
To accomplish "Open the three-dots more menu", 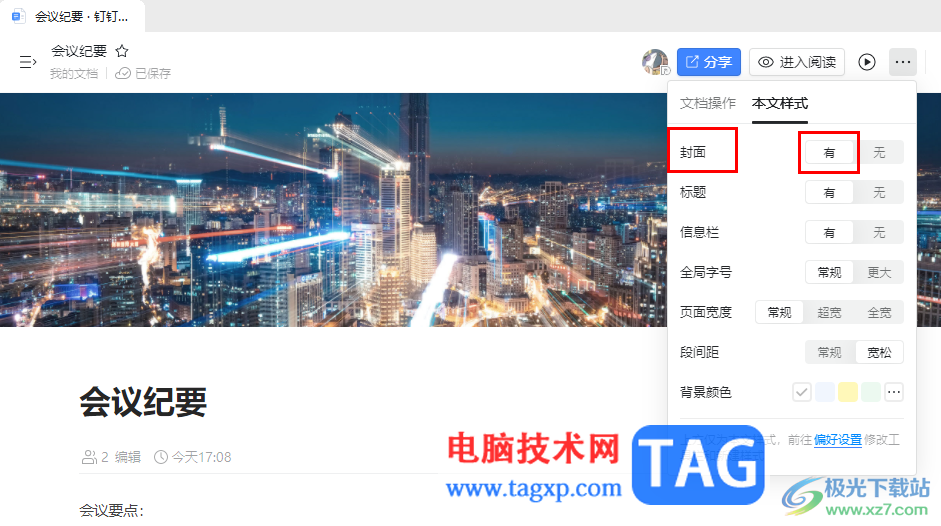I will pos(903,62).
